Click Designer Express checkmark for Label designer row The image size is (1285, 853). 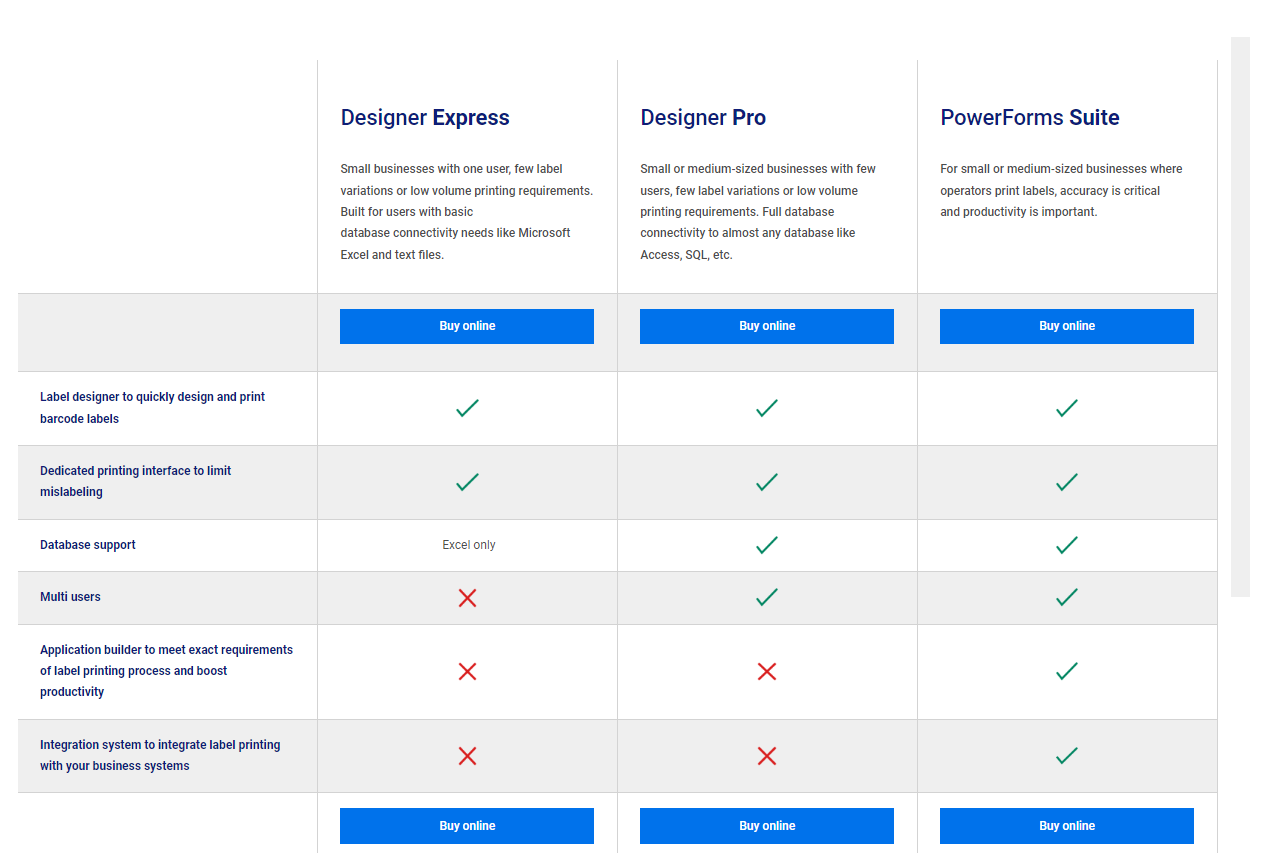(x=467, y=408)
